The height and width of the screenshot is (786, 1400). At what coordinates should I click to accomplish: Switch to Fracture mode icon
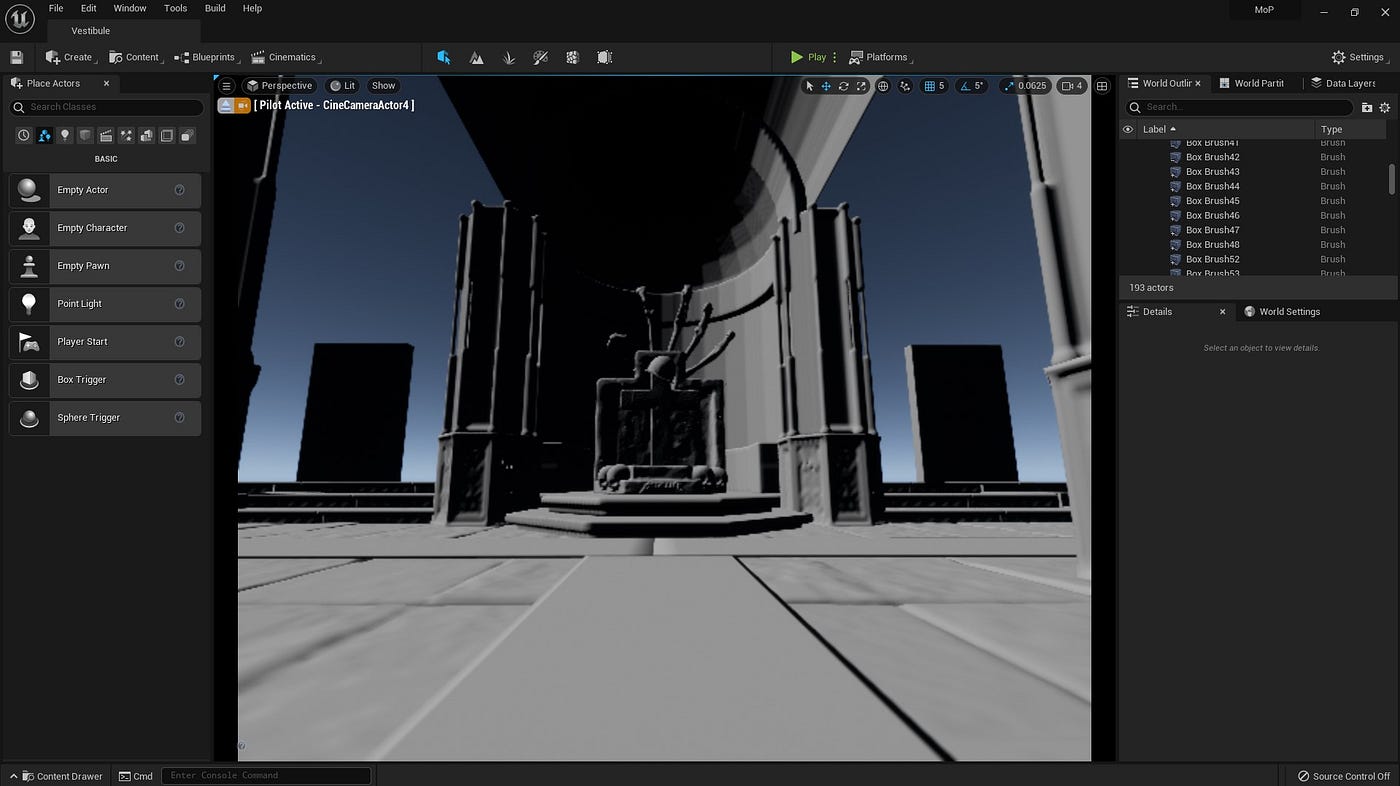(x=573, y=57)
